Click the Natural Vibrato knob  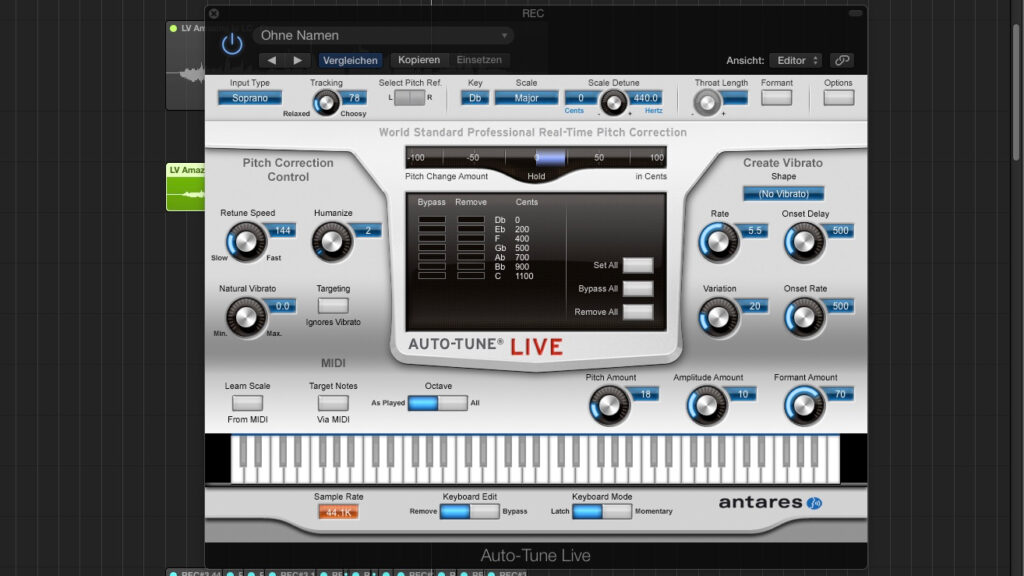(x=246, y=317)
